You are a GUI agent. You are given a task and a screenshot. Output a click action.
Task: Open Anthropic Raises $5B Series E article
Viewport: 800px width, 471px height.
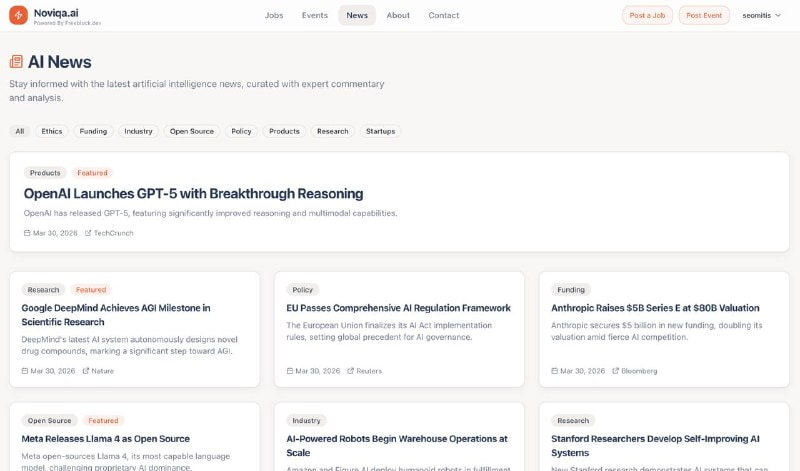coord(655,308)
